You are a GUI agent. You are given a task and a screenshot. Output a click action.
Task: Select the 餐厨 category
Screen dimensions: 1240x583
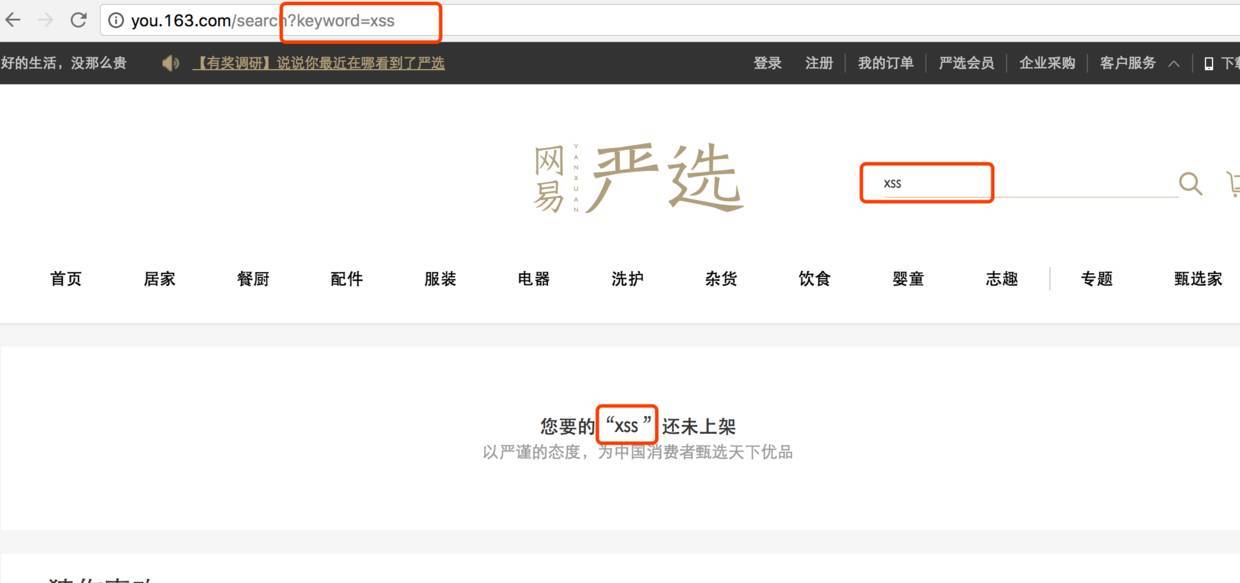(x=253, y=279)
